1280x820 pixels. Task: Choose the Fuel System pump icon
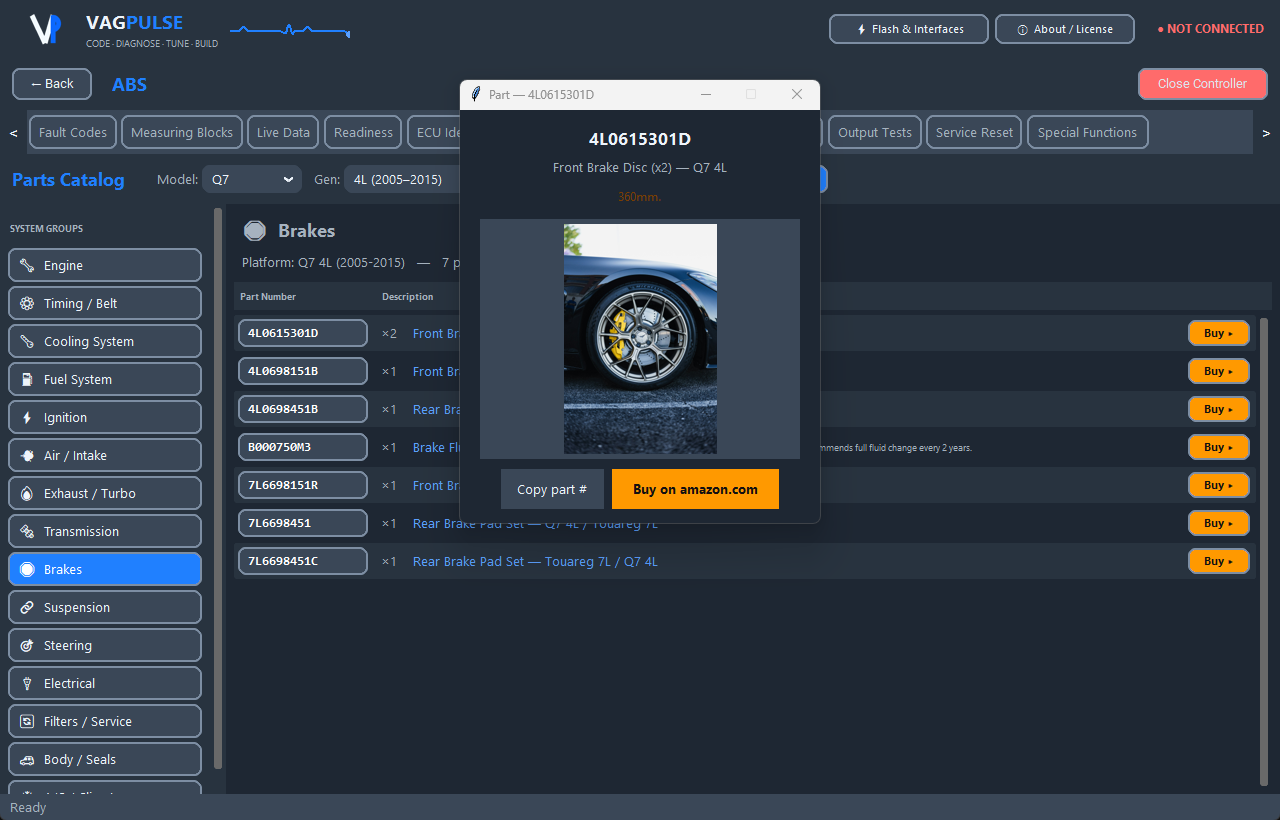pos(27,380)
